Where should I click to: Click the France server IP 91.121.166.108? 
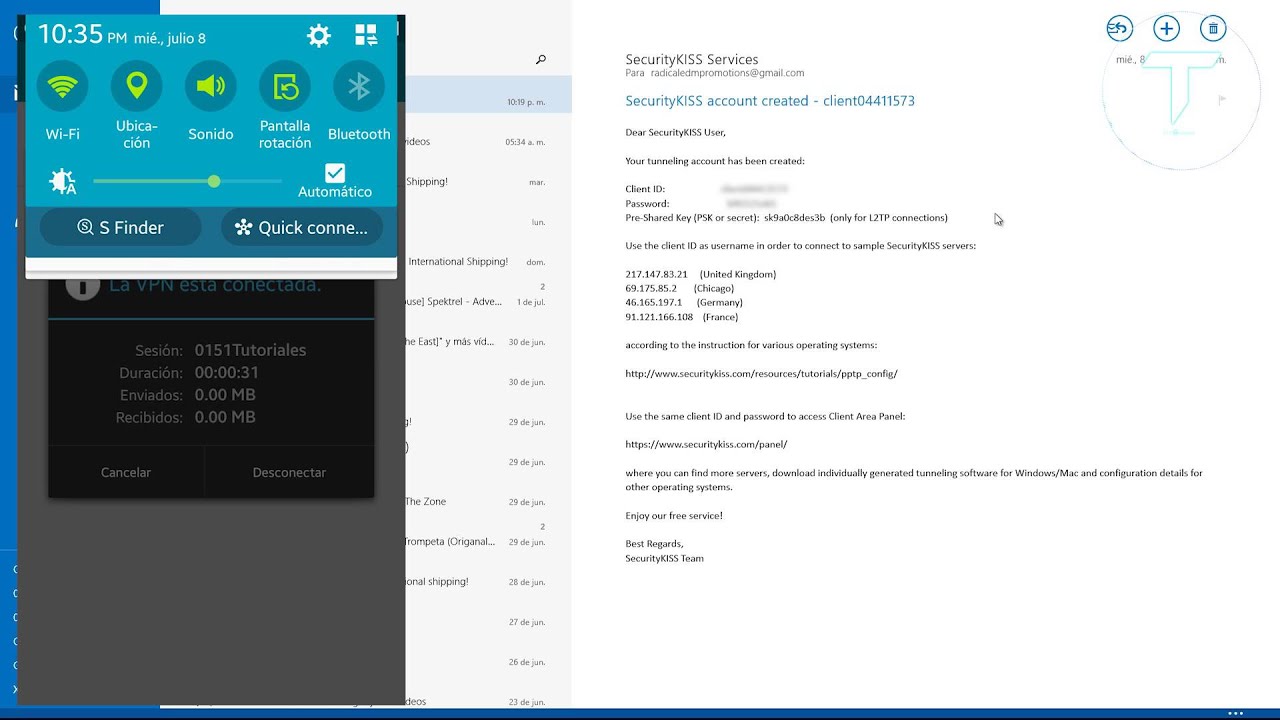659,317
